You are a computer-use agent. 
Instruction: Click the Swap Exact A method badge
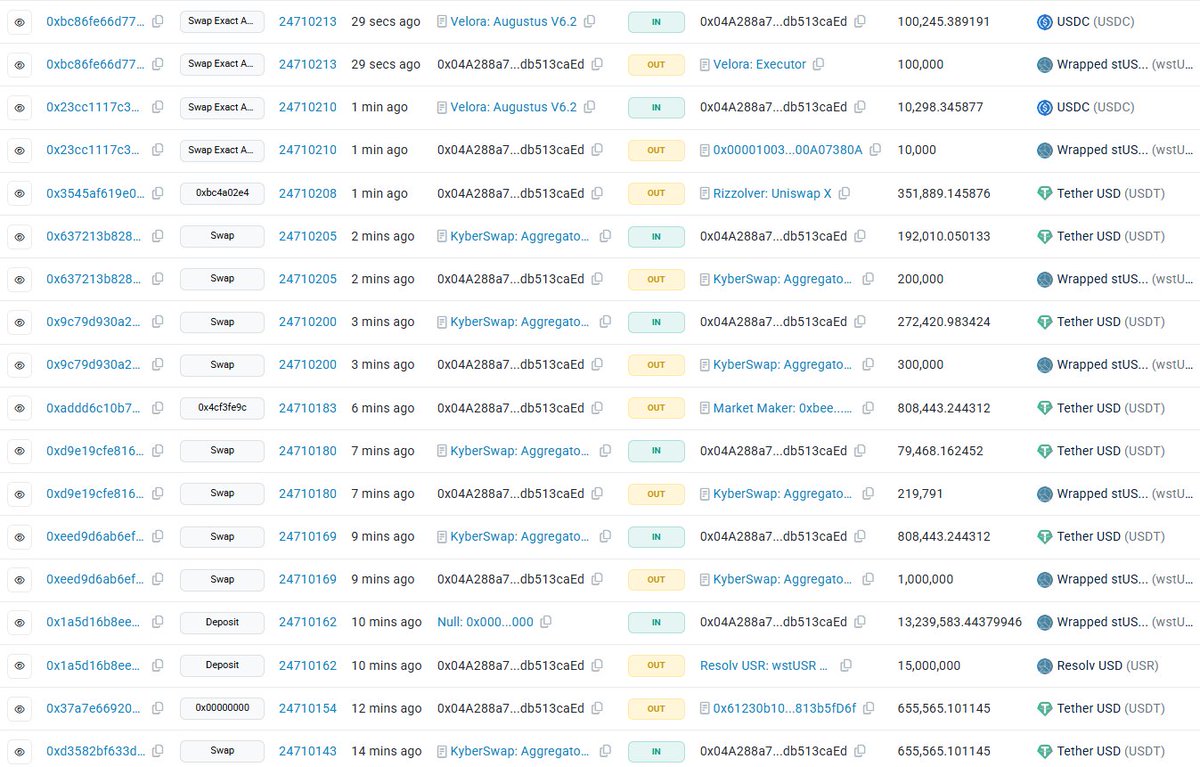click(221, 21)
